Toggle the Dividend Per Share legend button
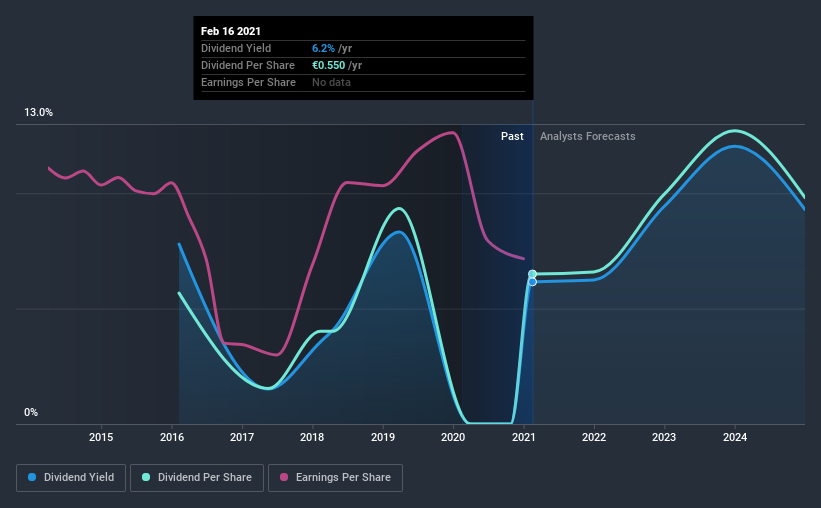The image size is (821, 508). [197, 478]
